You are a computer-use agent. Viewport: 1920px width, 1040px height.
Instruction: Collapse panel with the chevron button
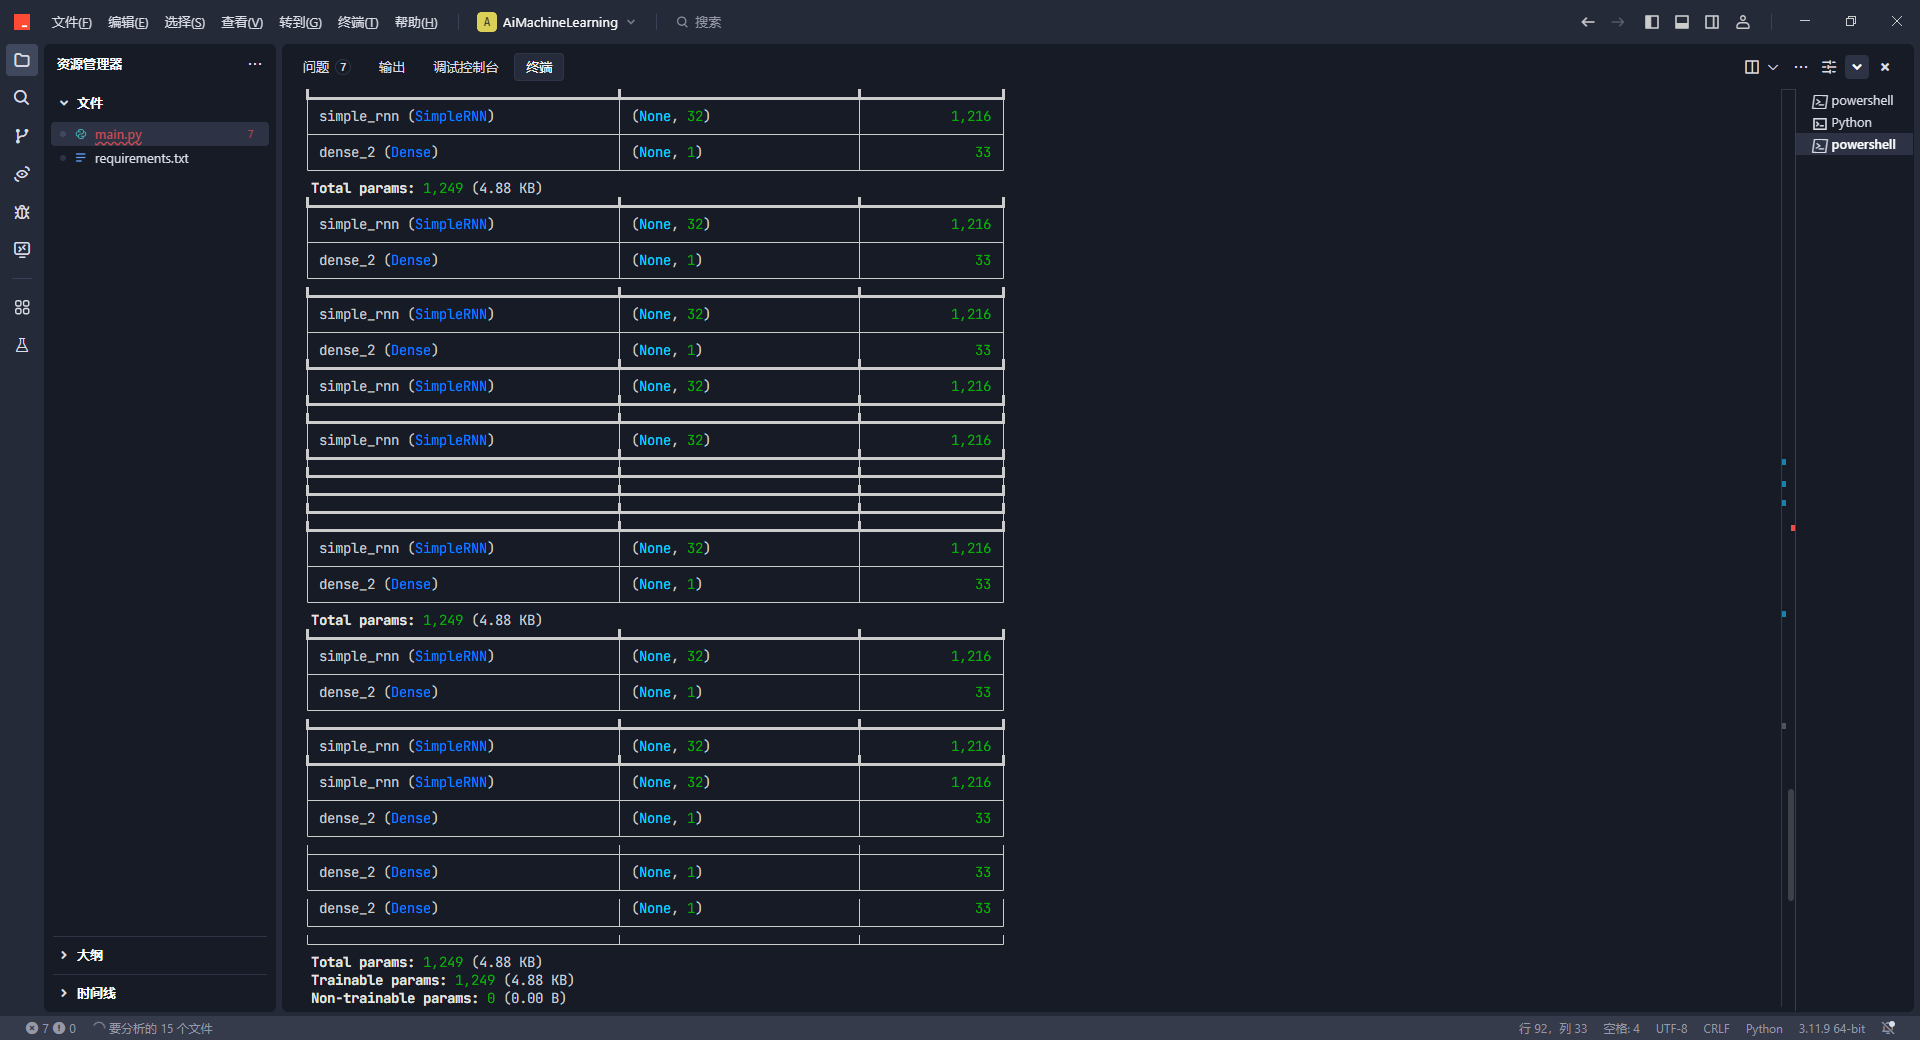point(1857,67)
